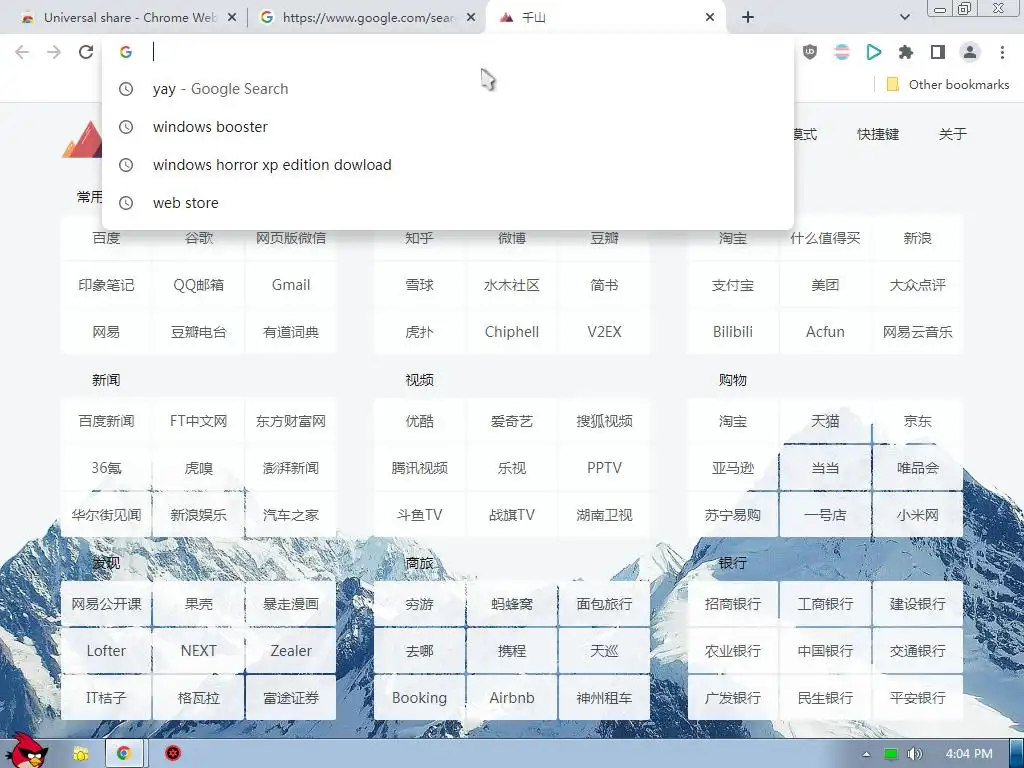Viewport: 1024px width, 768px height.
Task: Open the 招商银行 bank tile
Action: 732,604
